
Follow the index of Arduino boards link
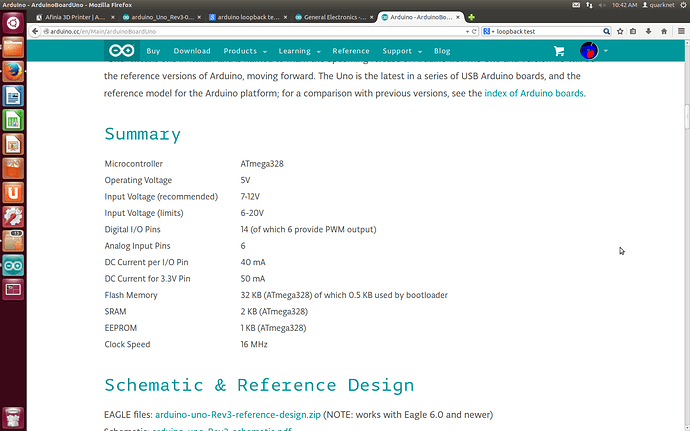(x=534, y=93)
